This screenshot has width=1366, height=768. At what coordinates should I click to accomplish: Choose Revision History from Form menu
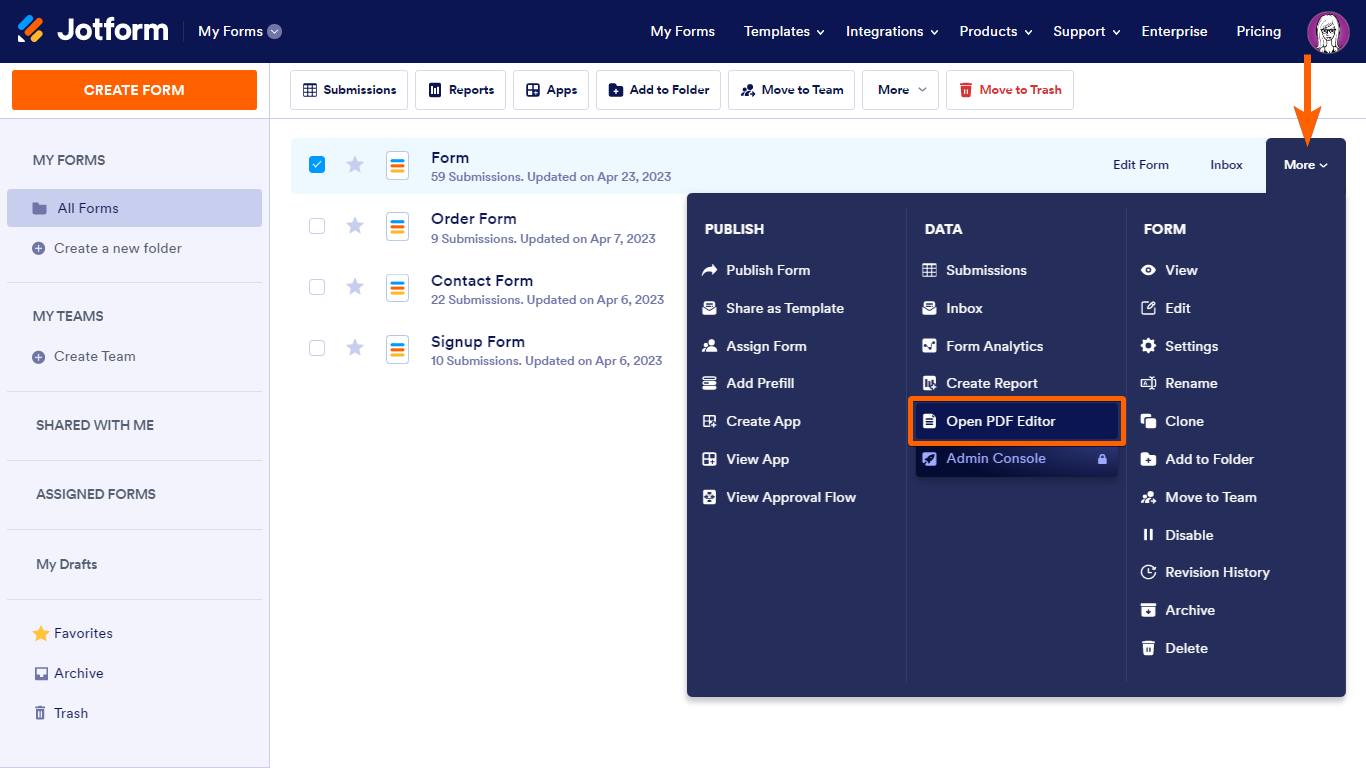pyautogui.click(x=1217, y=572)
